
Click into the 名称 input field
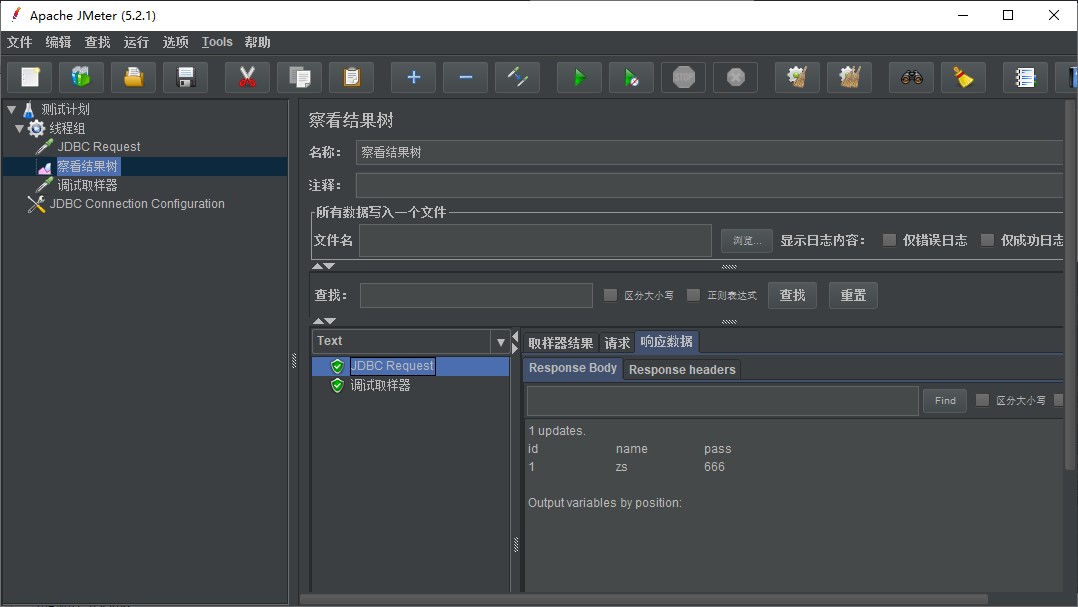pyautogui.click(x=710, y=153)
